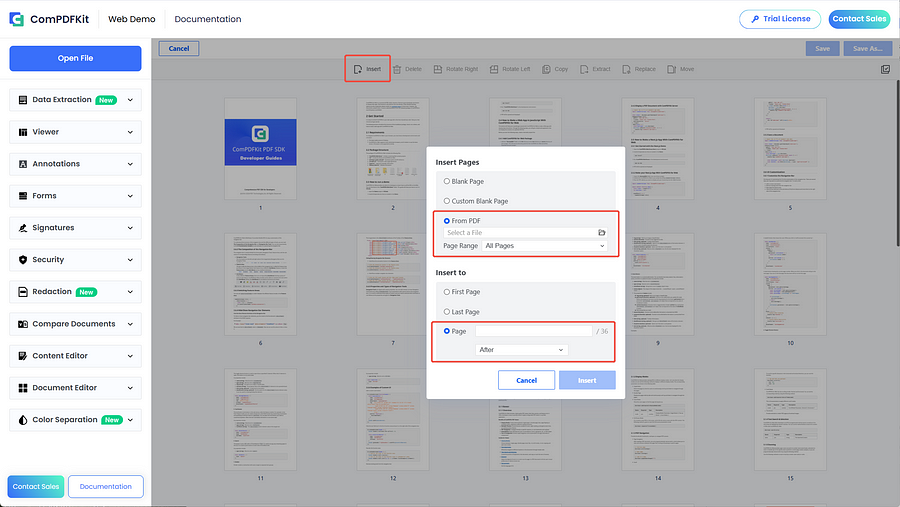Expand the Signatures section chevron
This screenshot has height=507, width=900.
click(x=130, y=228)
